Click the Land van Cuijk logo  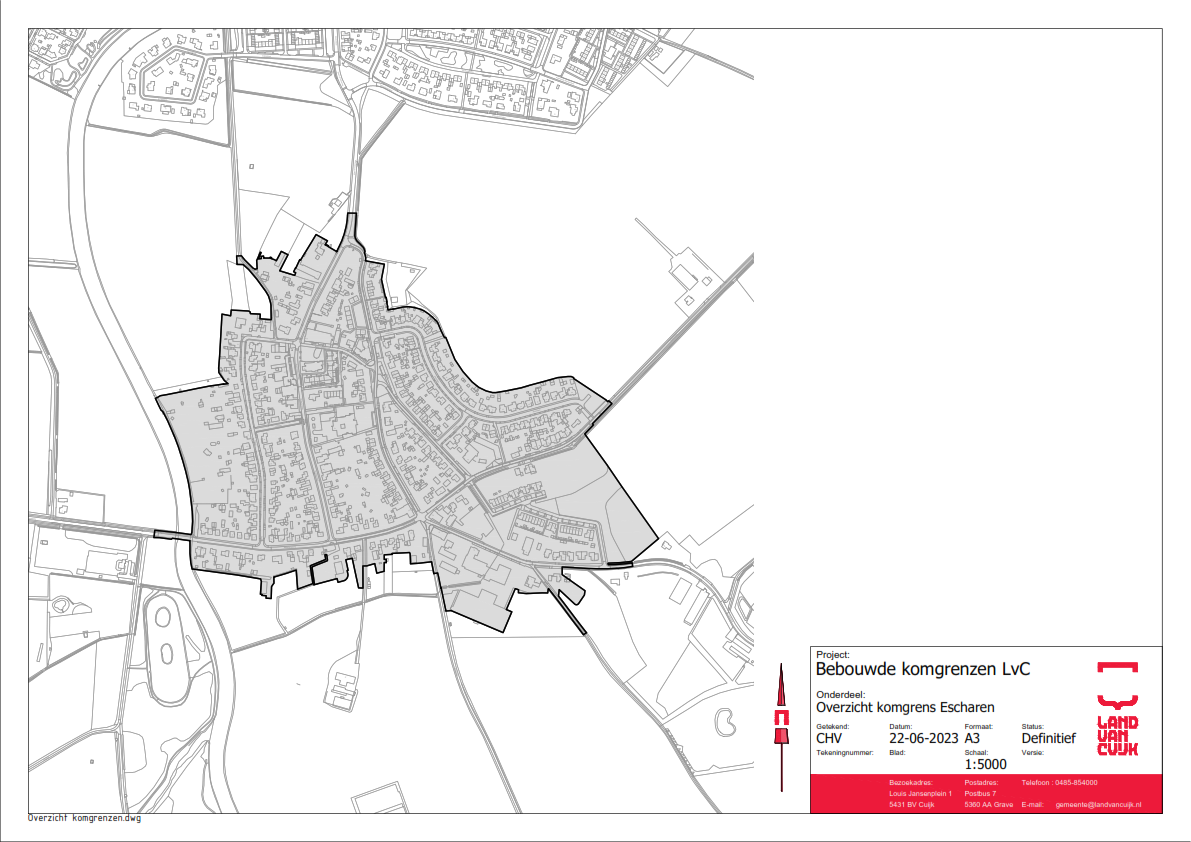tap(1117, 735)
